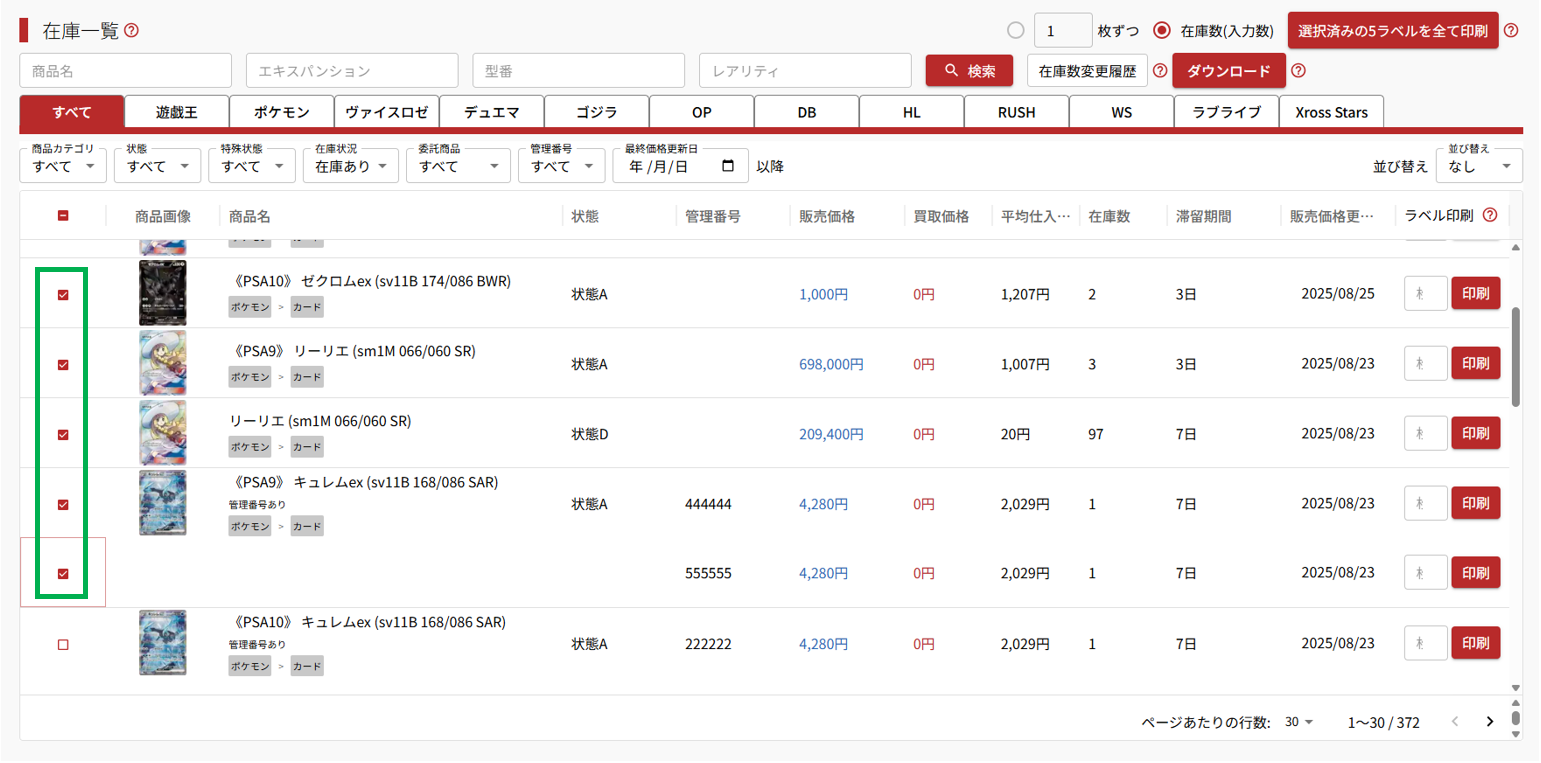The width and height of the screenshot is (1541, 763).
Task: Switch to the 遊戯王 tab
Action: point(176,112)
